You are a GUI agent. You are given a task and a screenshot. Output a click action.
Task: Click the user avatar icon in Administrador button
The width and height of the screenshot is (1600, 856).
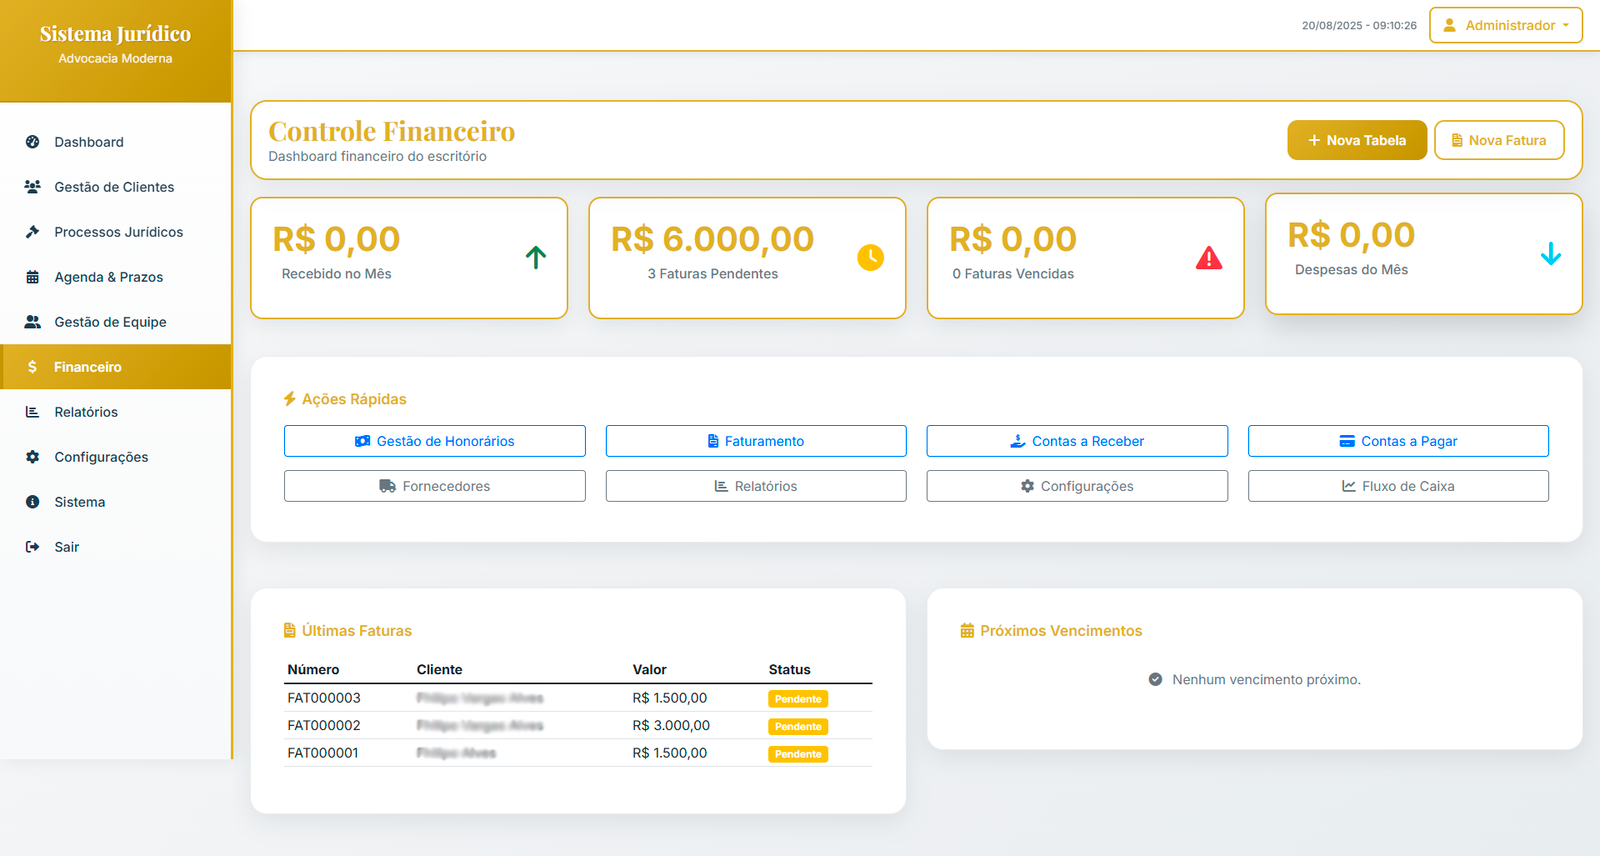click(x=1450, y=25)
